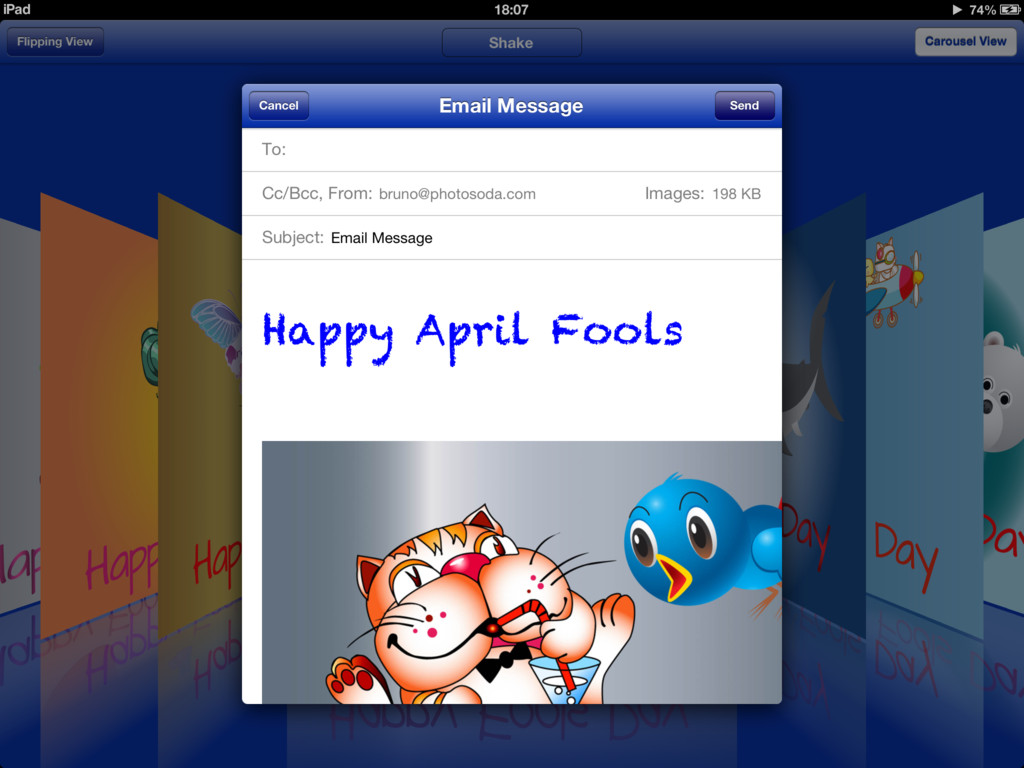Tap the Happy April Fools text
The image size is (1024, 768).
(472, 336)
